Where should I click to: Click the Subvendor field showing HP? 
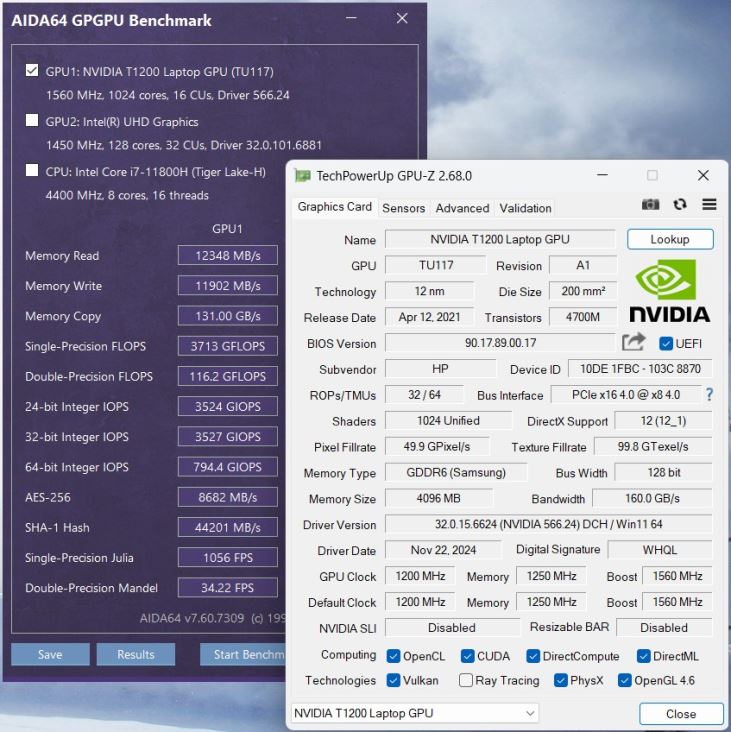[x=440, y=369]
